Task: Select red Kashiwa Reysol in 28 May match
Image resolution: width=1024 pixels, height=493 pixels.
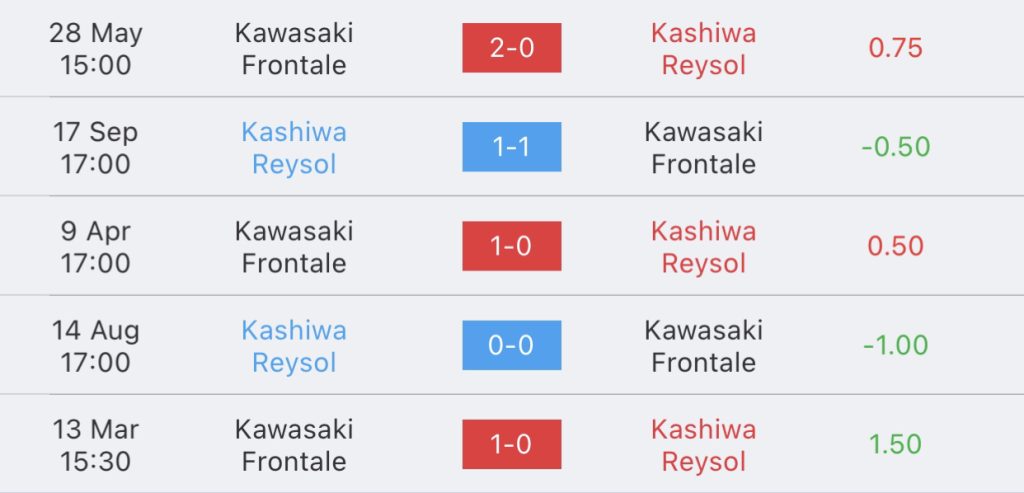Action: pyautogui.click(x=703, y=48)
